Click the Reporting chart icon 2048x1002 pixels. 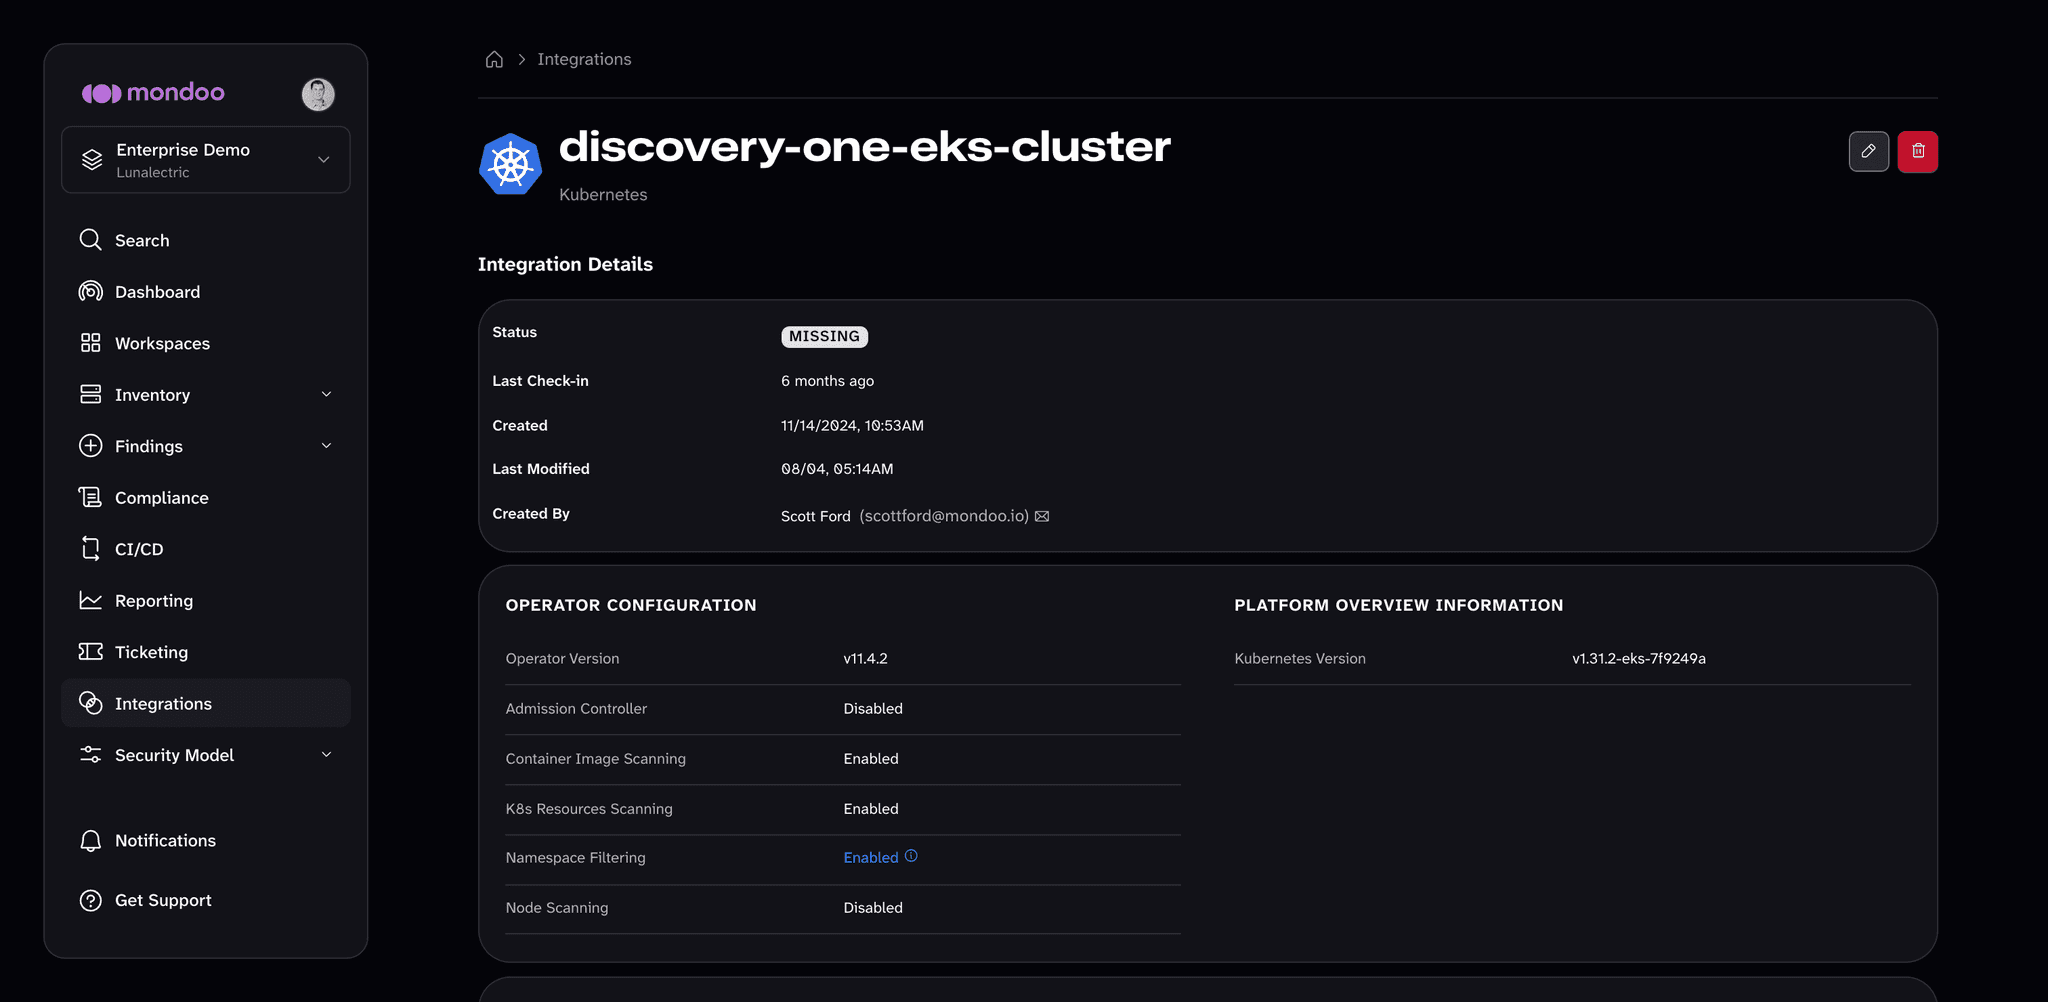pos(90,600)
